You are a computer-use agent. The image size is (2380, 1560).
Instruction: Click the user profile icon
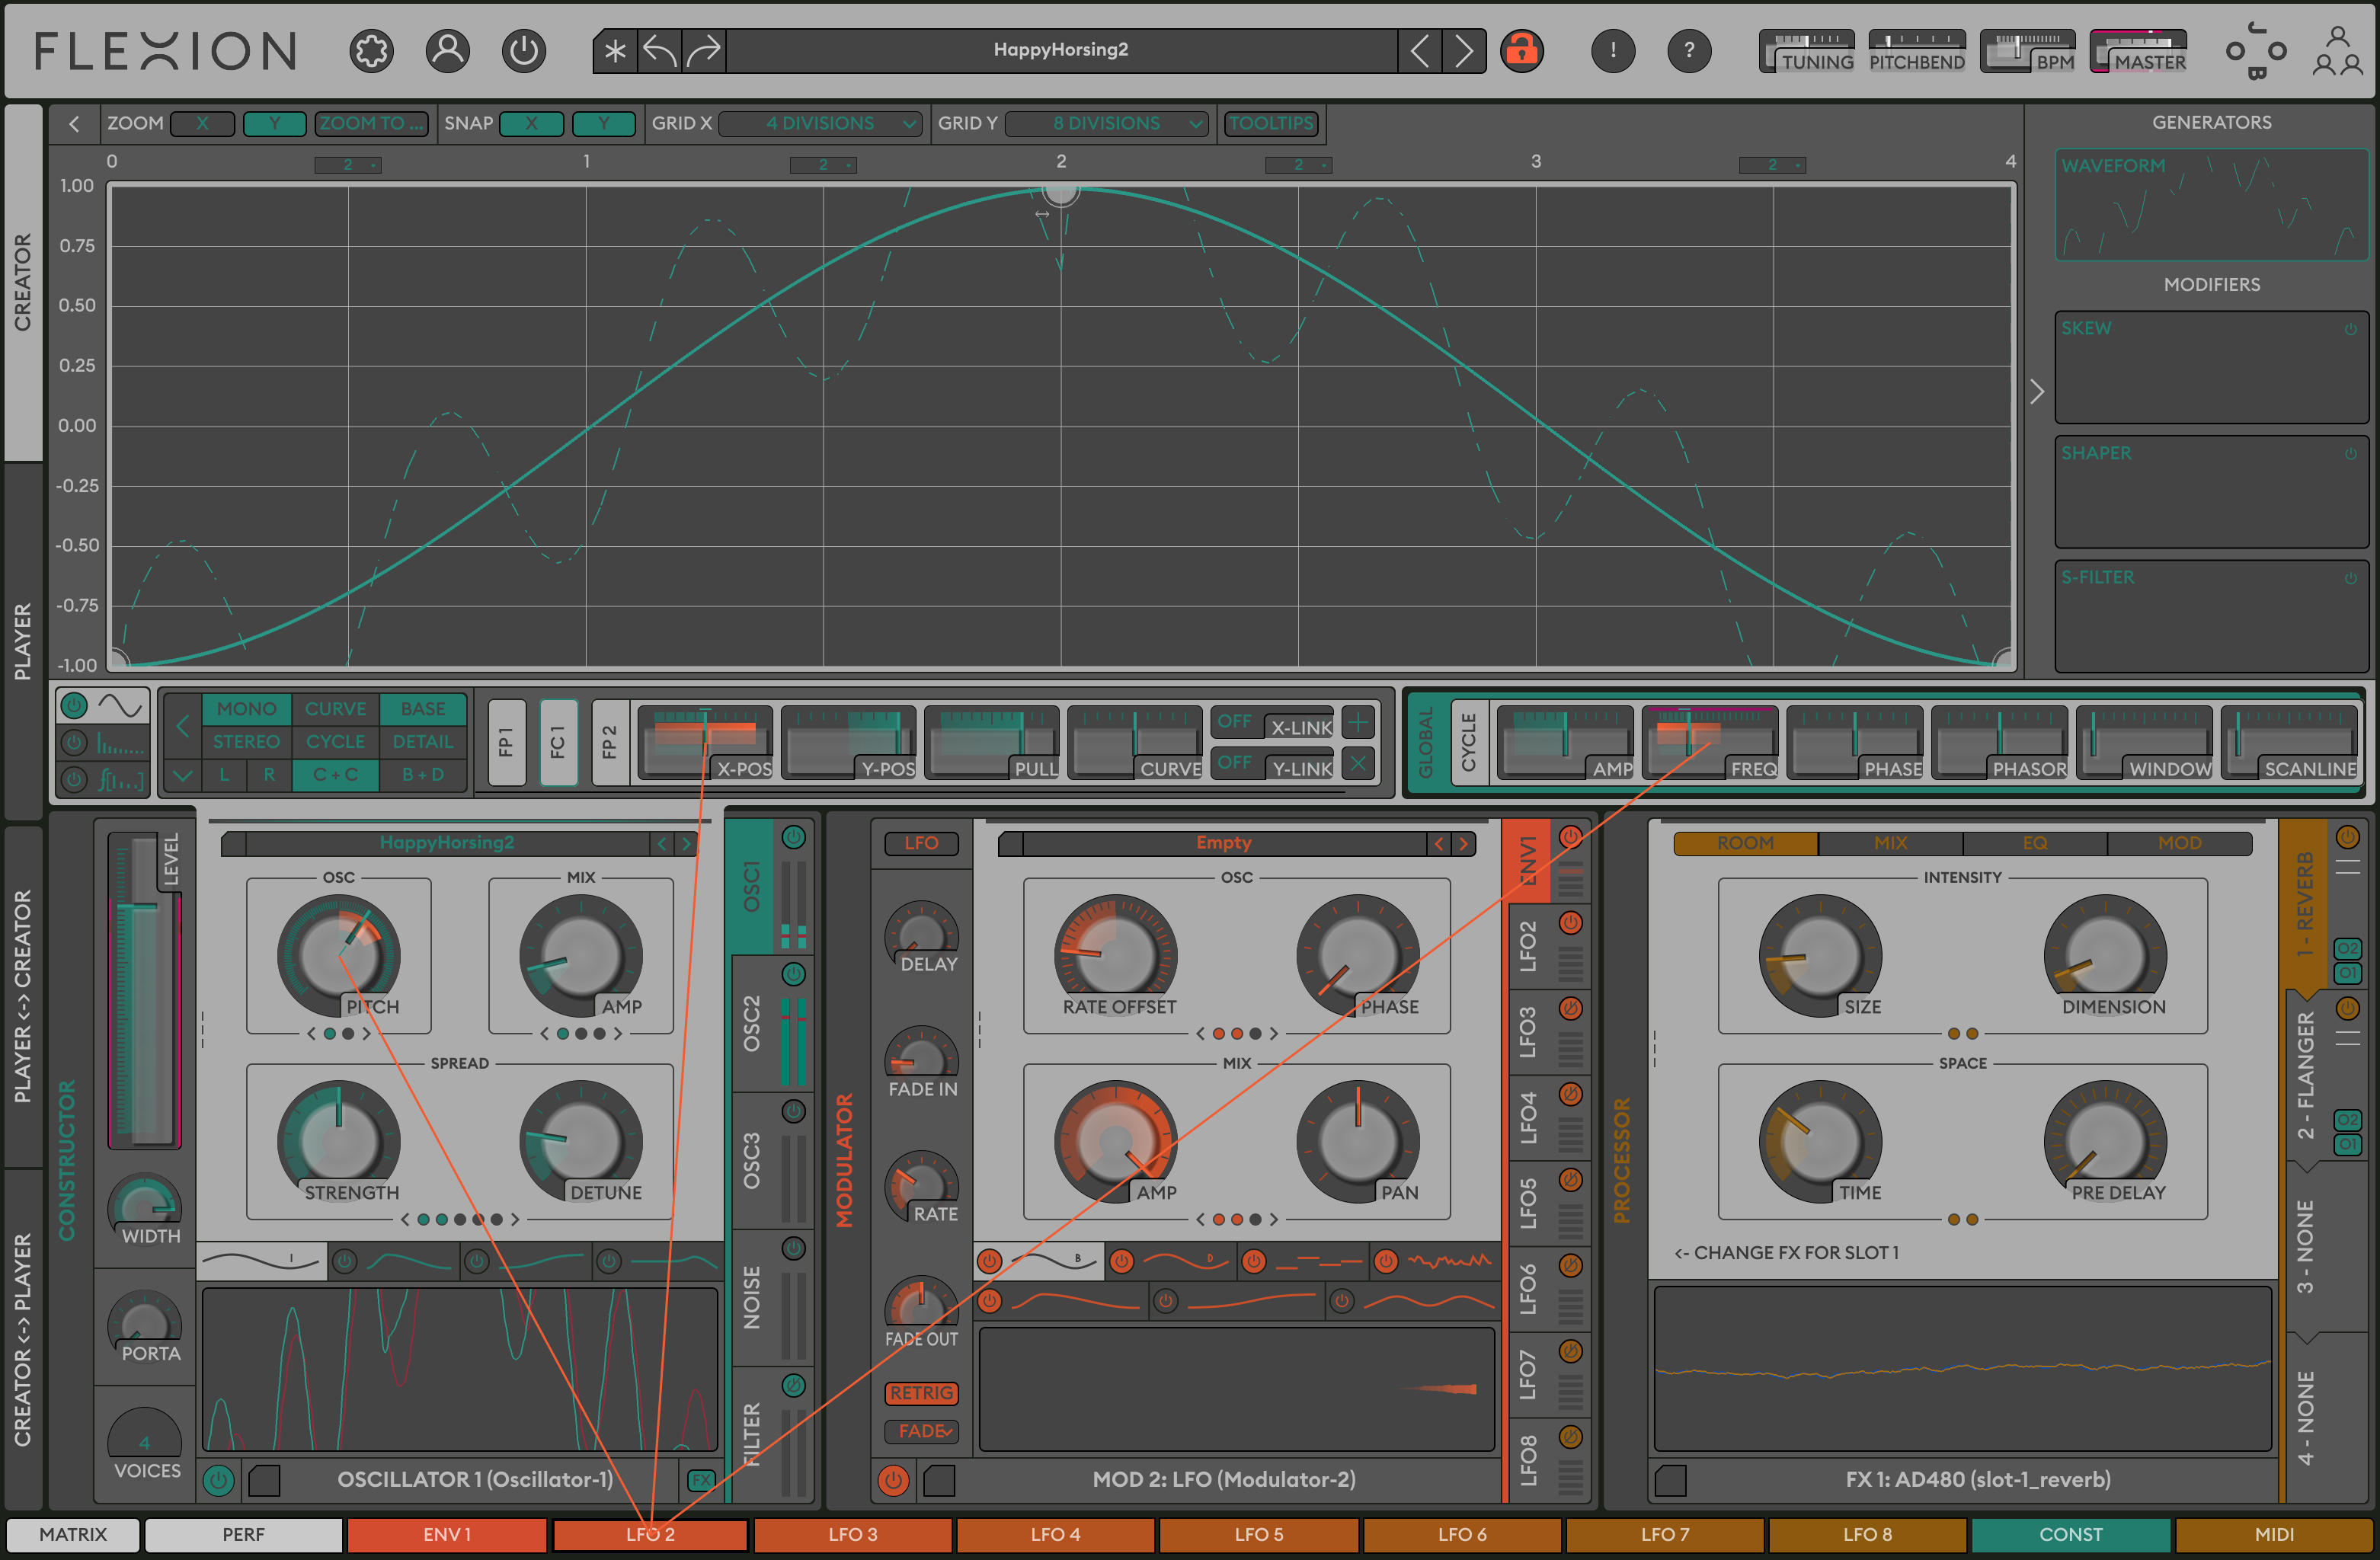coord(447,51)
